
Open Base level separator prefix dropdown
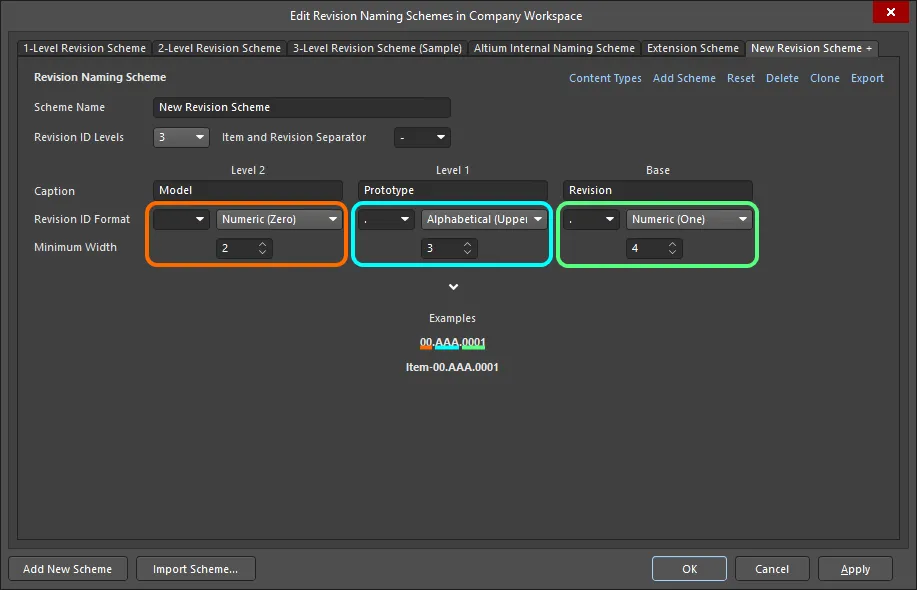coord(591,219)
